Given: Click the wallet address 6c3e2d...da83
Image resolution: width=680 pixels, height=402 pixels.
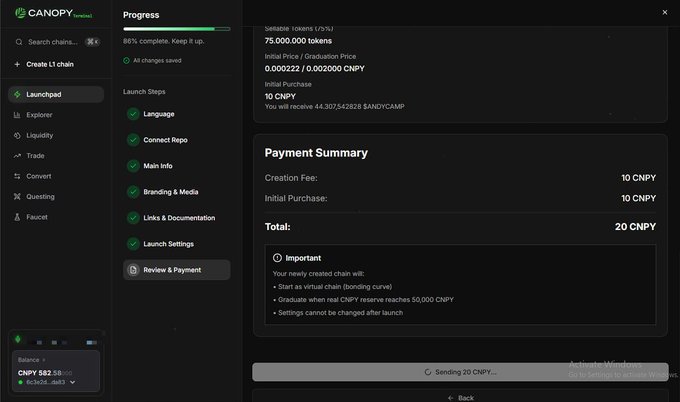Looking at the screenshot, I should (46, 382).
